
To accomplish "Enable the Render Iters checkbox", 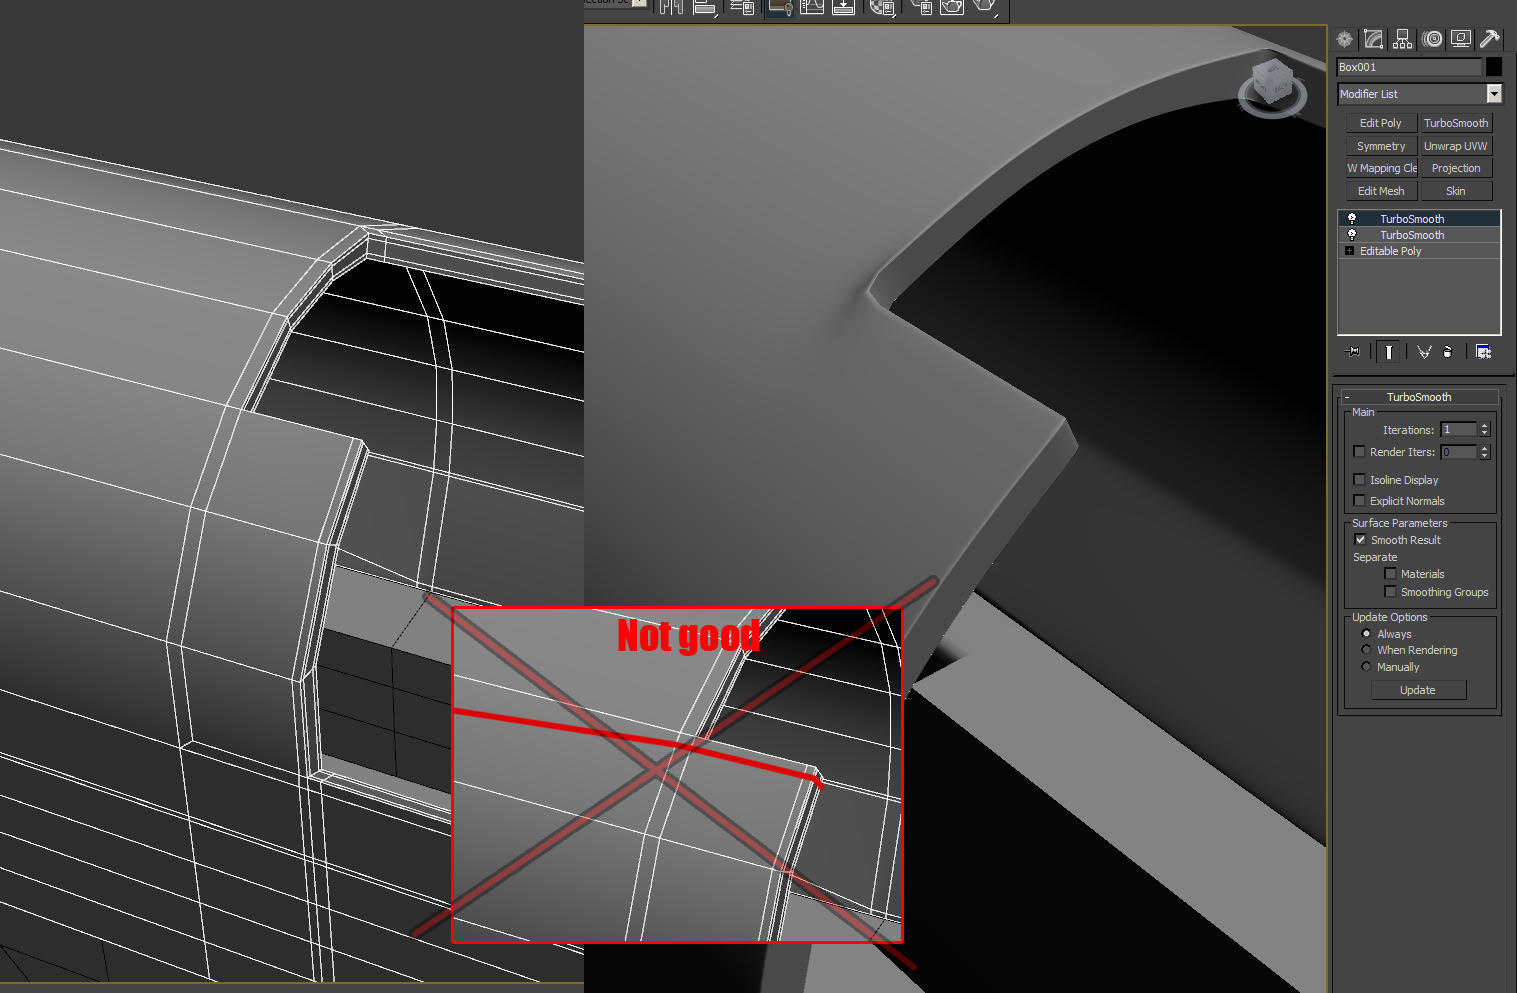I will (x=1359, y=452).
